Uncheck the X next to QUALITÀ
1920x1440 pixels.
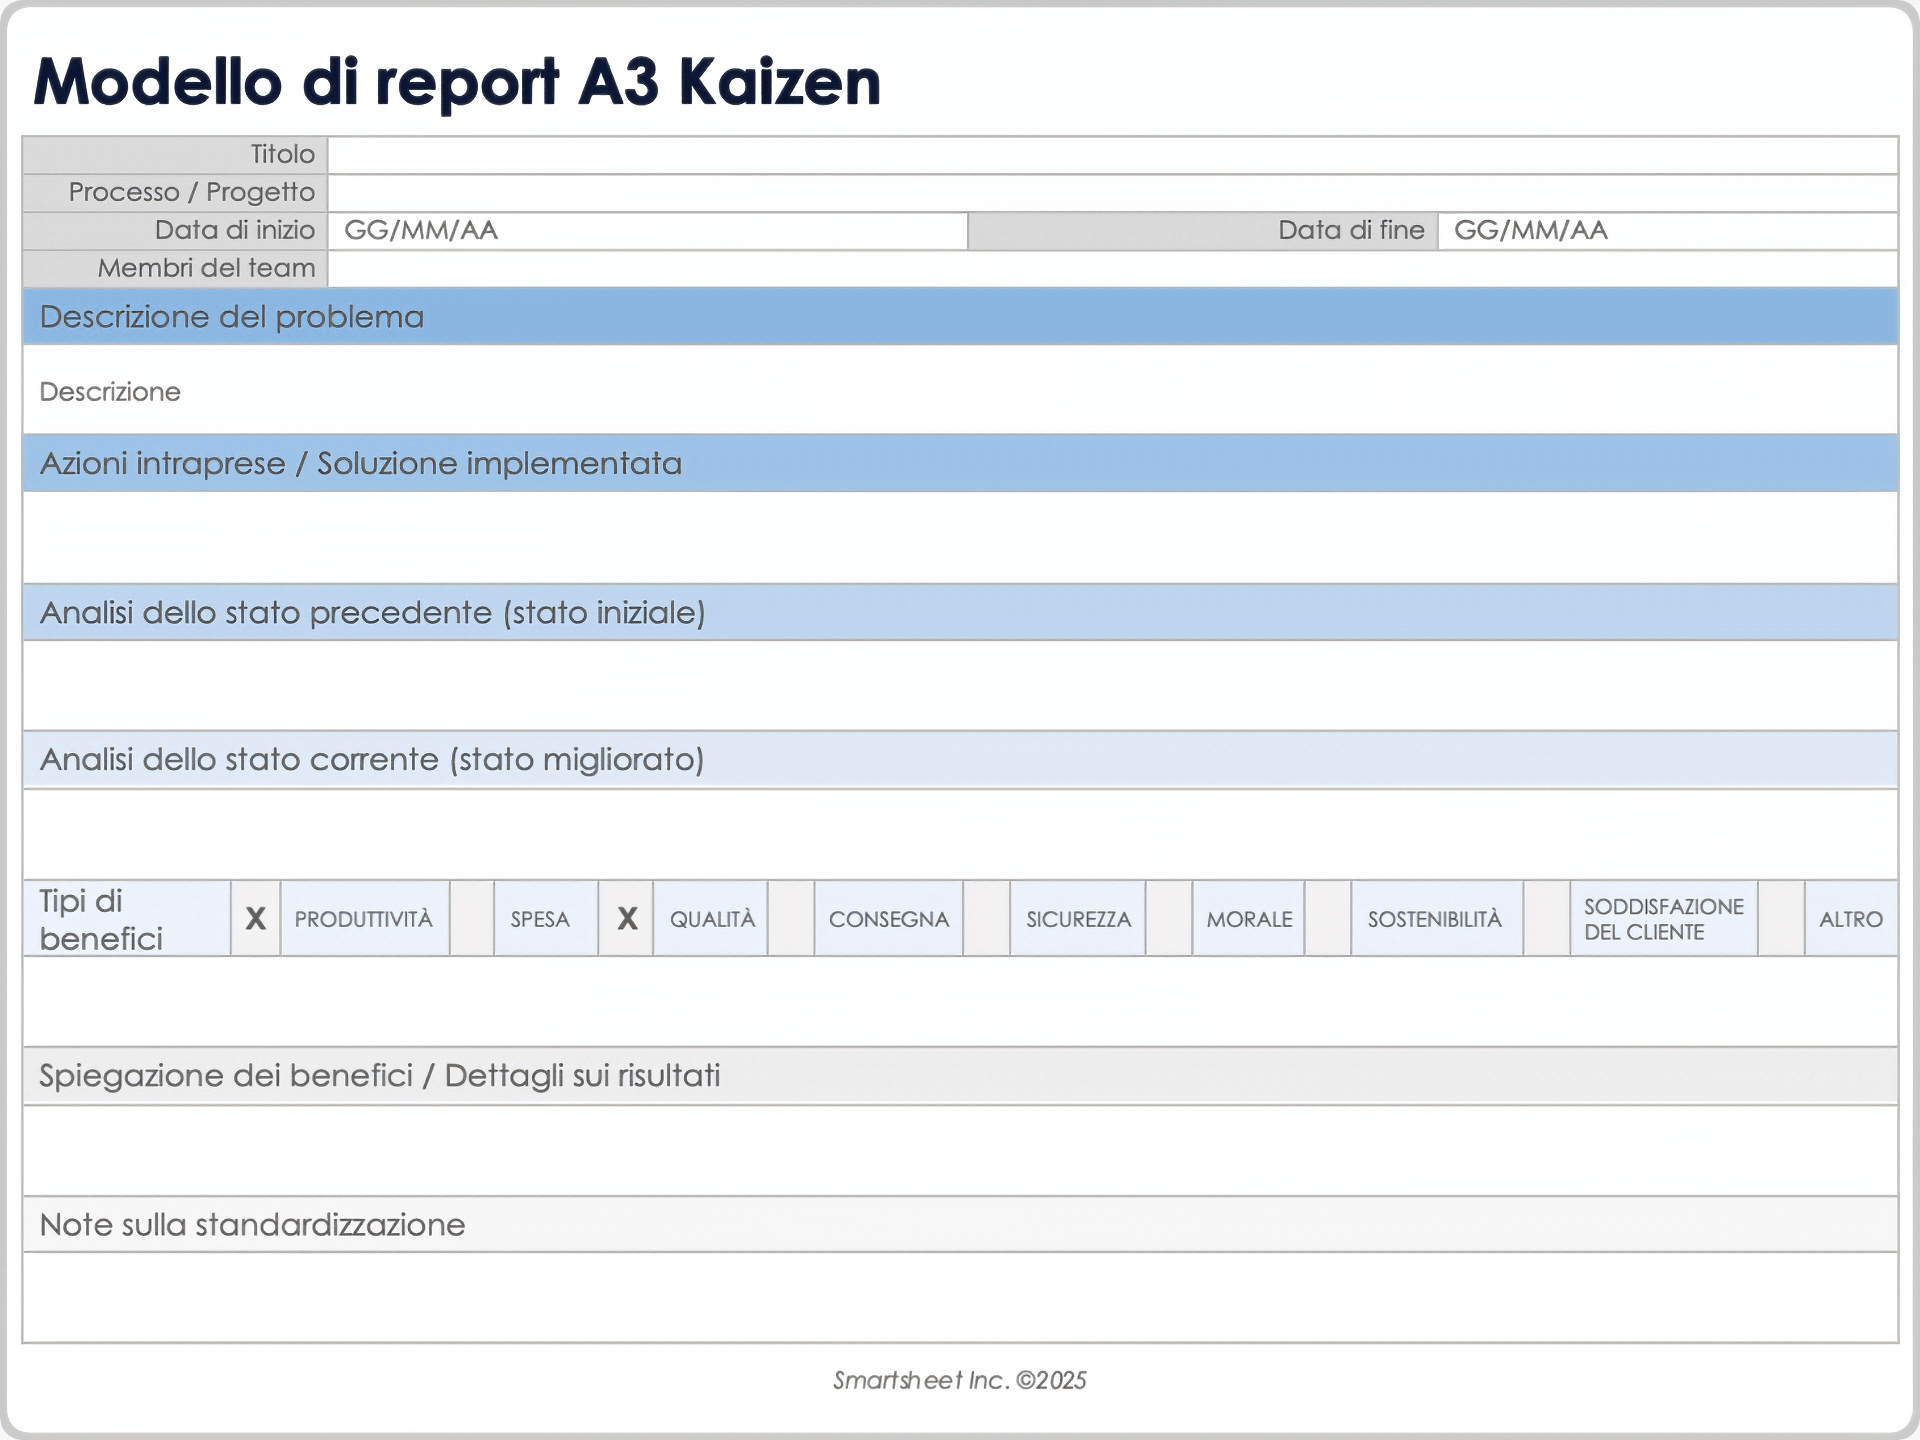click(627, 917)
